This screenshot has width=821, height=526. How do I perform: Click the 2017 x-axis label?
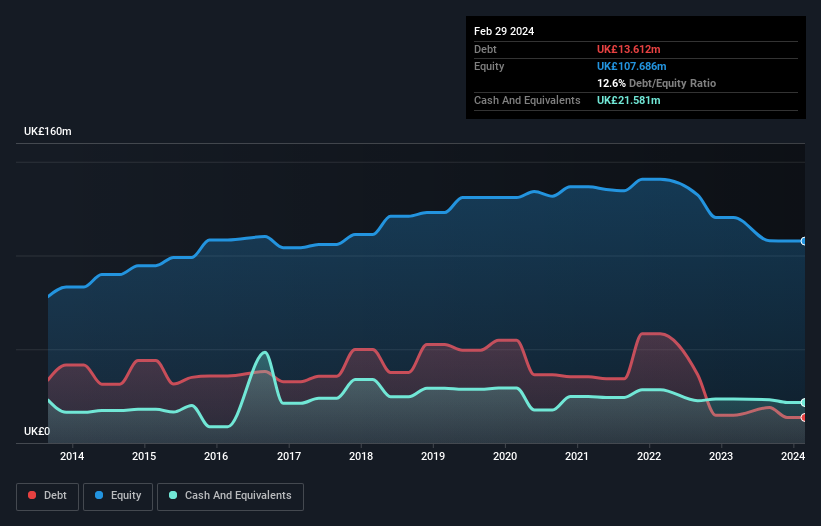coord(289,456)
